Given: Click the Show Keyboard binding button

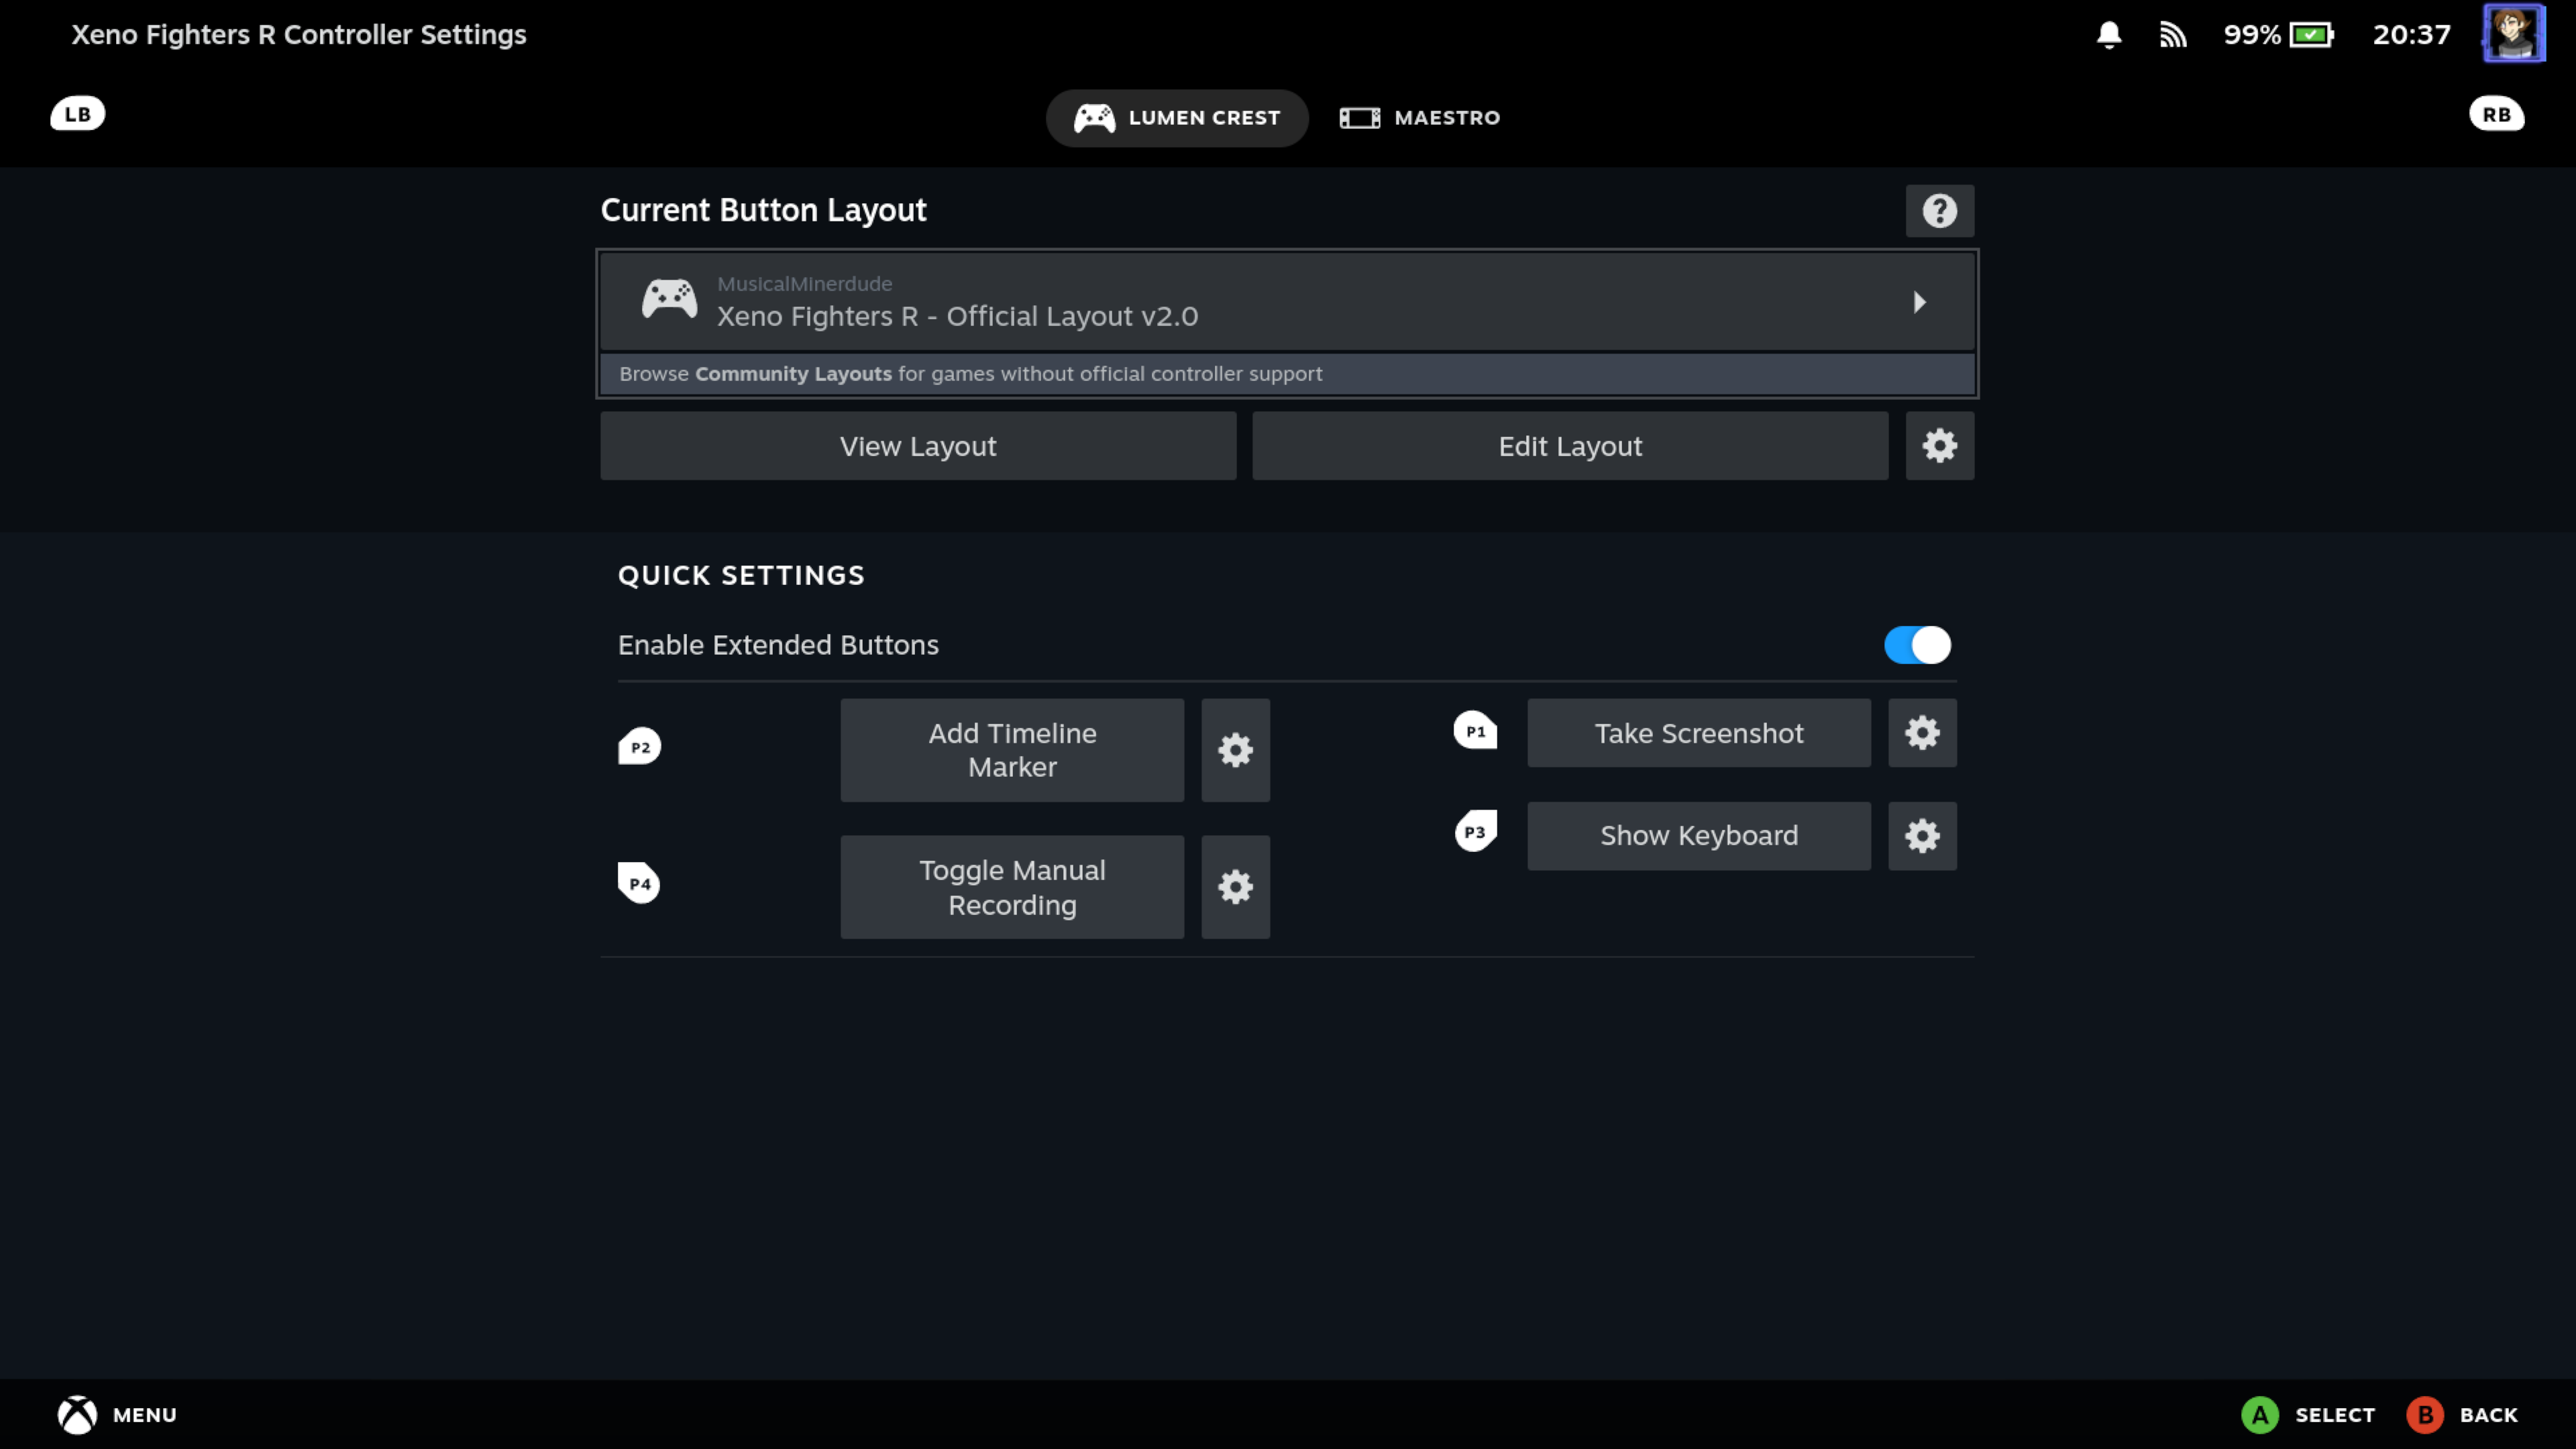Looking at the screenshot, I should (1699, 836).
